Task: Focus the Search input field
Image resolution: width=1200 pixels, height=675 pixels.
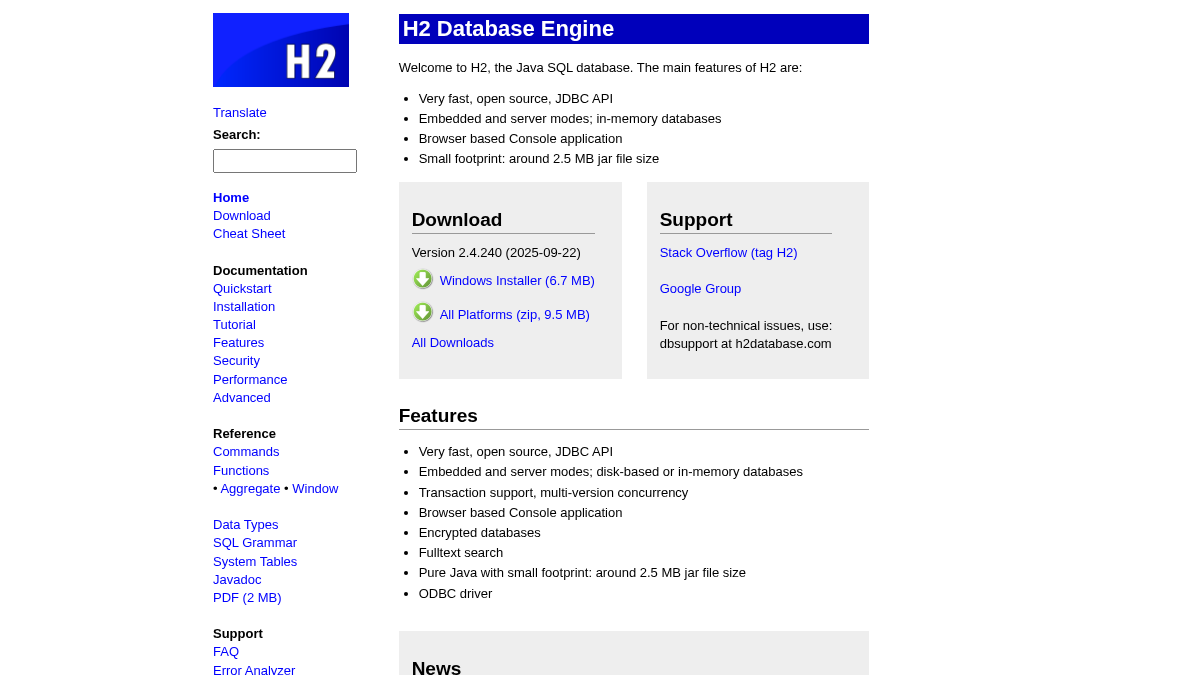Action: pos(285,161)
